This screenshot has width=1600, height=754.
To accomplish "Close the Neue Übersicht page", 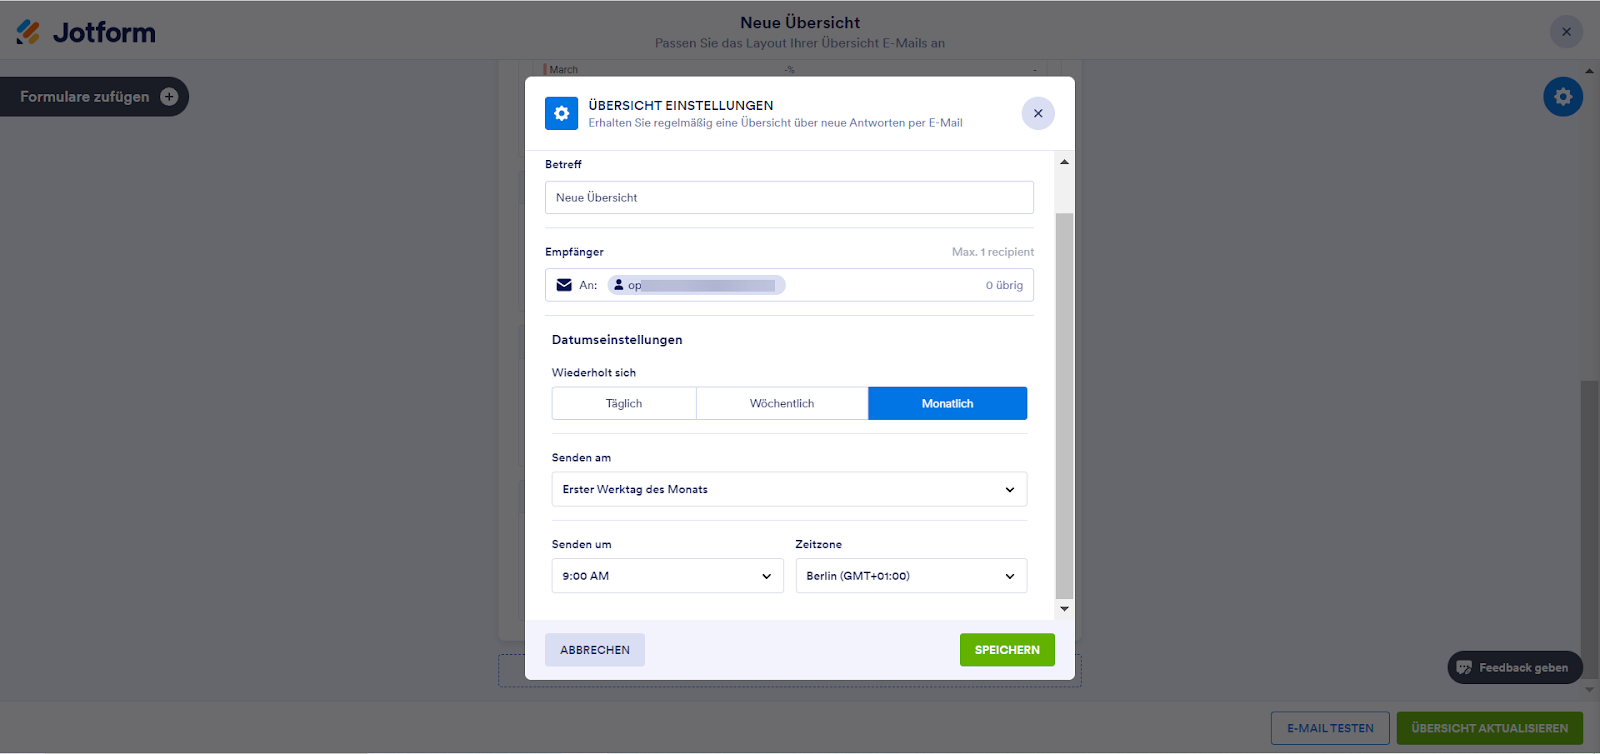I will click(x=1566, y=32).
